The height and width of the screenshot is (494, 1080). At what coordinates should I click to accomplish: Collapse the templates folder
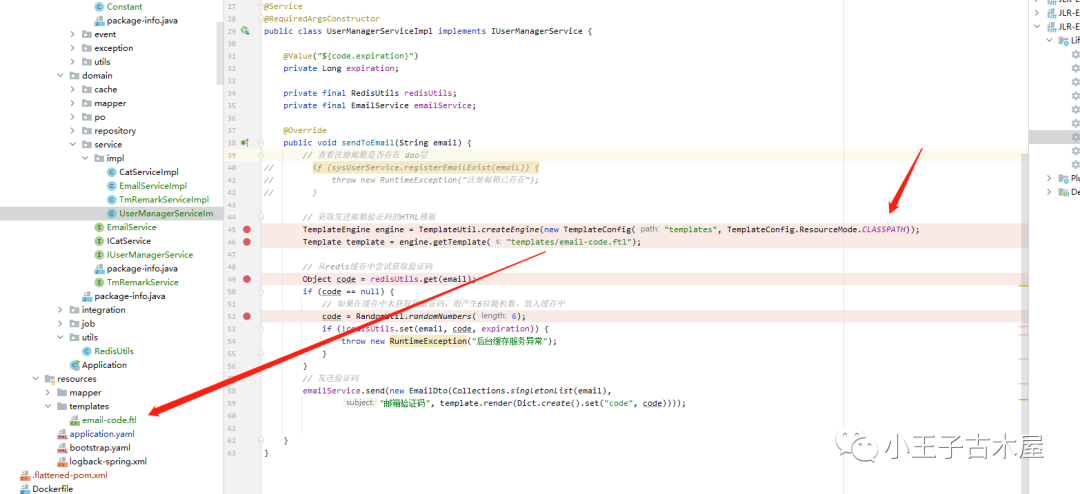point(48,407)
